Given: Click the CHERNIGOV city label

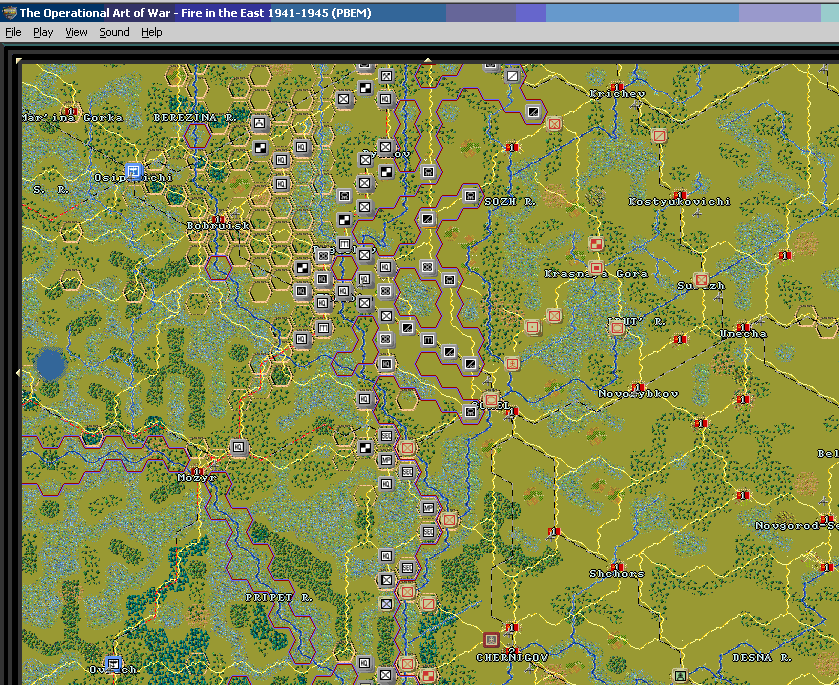Looking at the screenshot, I should (512, 658).
